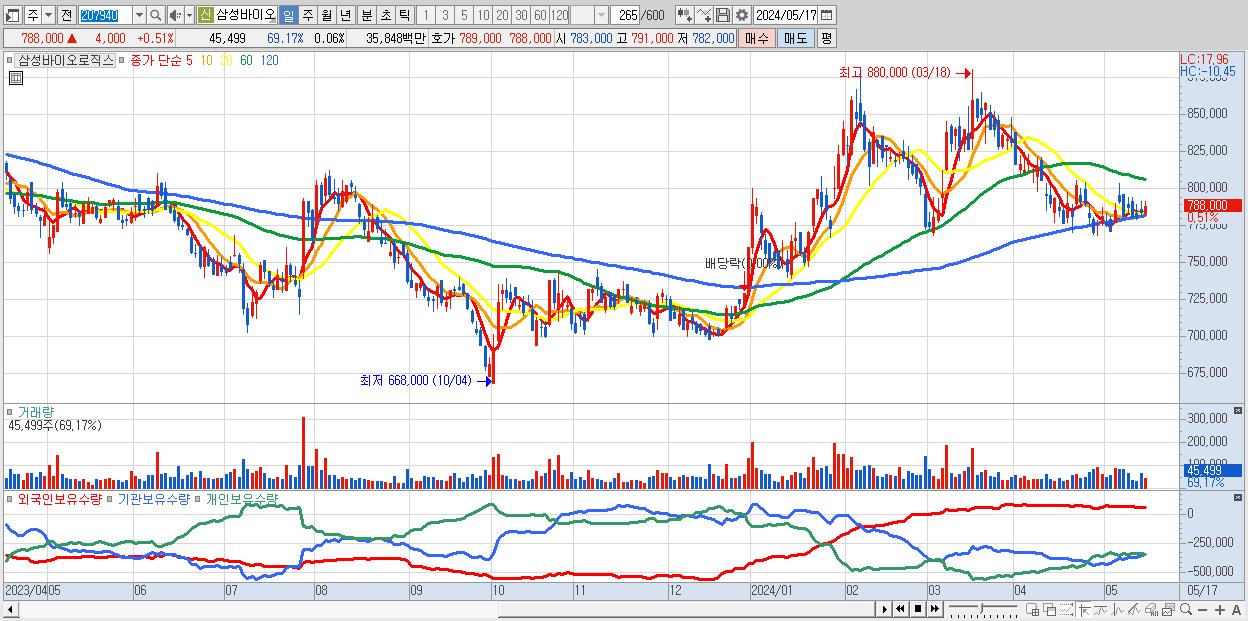Click the speaker sound icon

click(174, 16)
